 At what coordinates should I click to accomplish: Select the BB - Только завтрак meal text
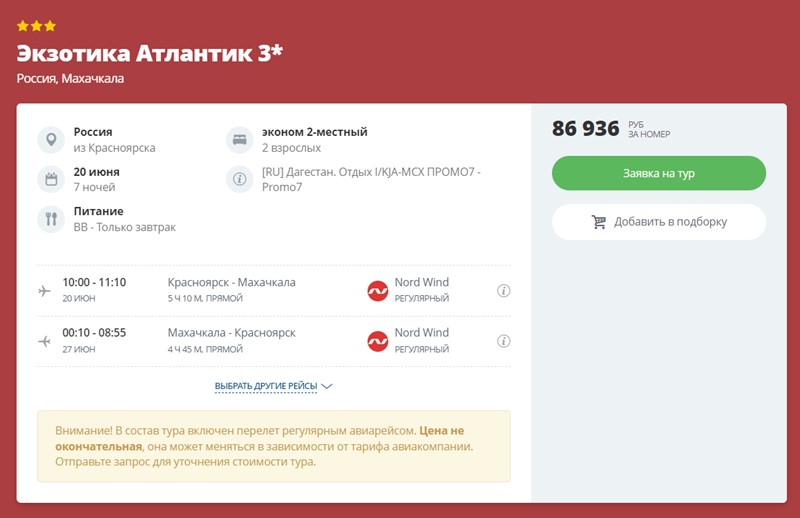point(124,227)
